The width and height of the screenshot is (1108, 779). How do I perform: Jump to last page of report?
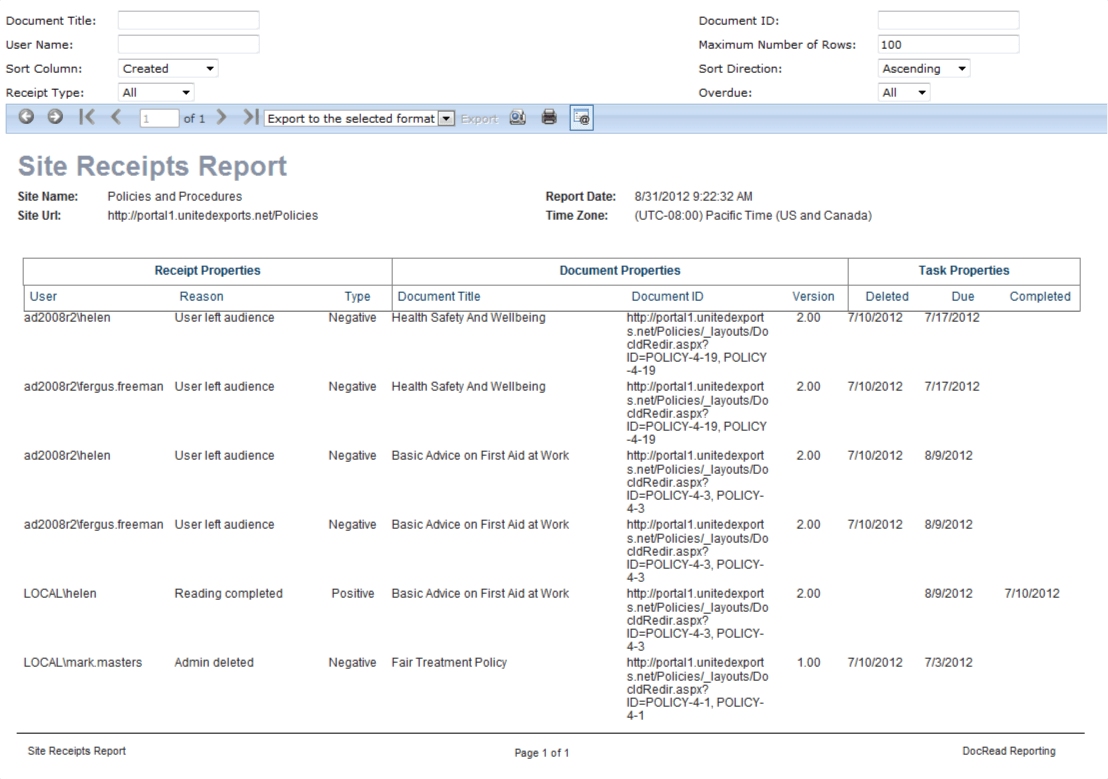(250, 117)
